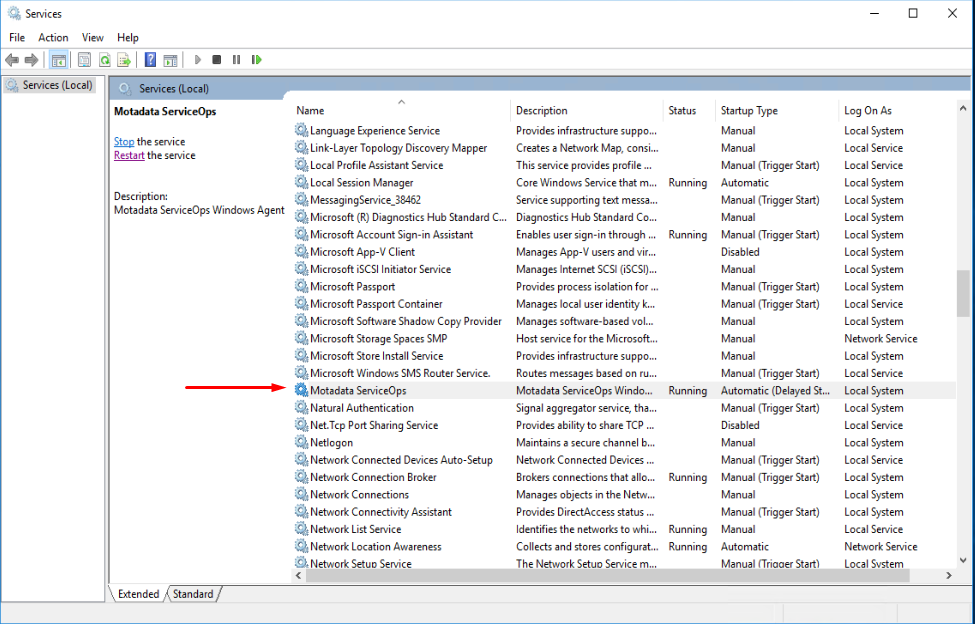Click the Stop the service link

tap(124, 142)
